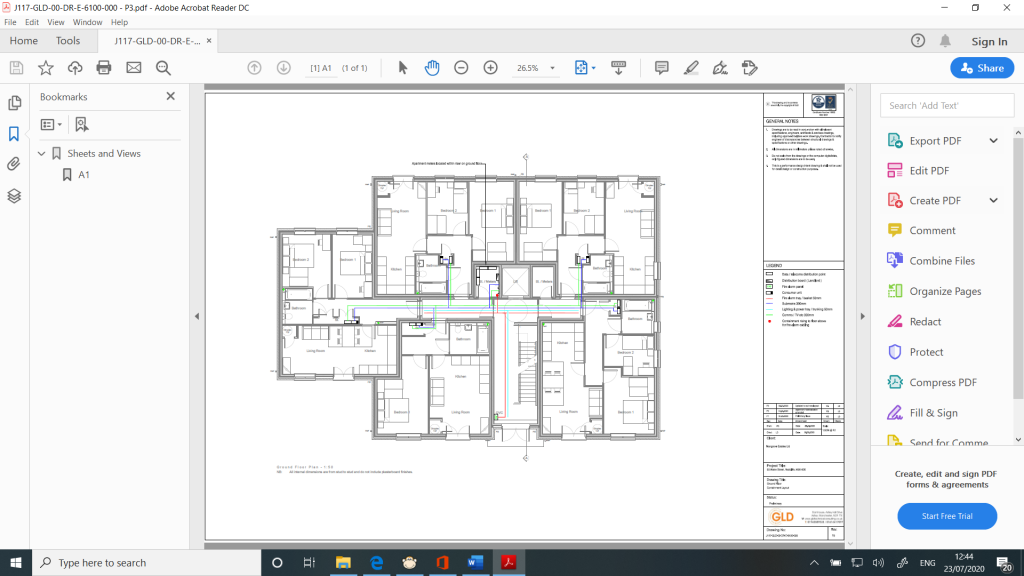Choose the Selection arrow tool
The image size is (1024, 576).
(403, 68)
